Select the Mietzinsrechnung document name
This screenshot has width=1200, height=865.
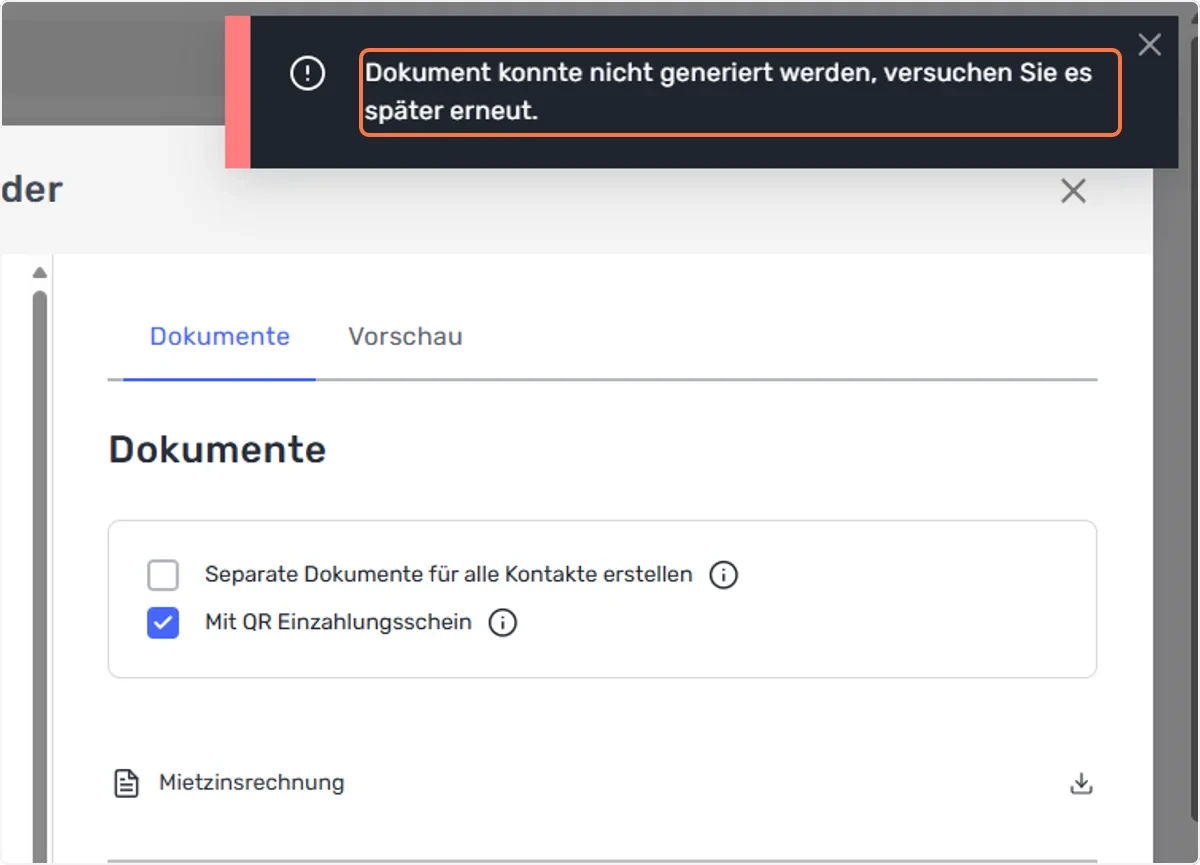tap(252, 782)
